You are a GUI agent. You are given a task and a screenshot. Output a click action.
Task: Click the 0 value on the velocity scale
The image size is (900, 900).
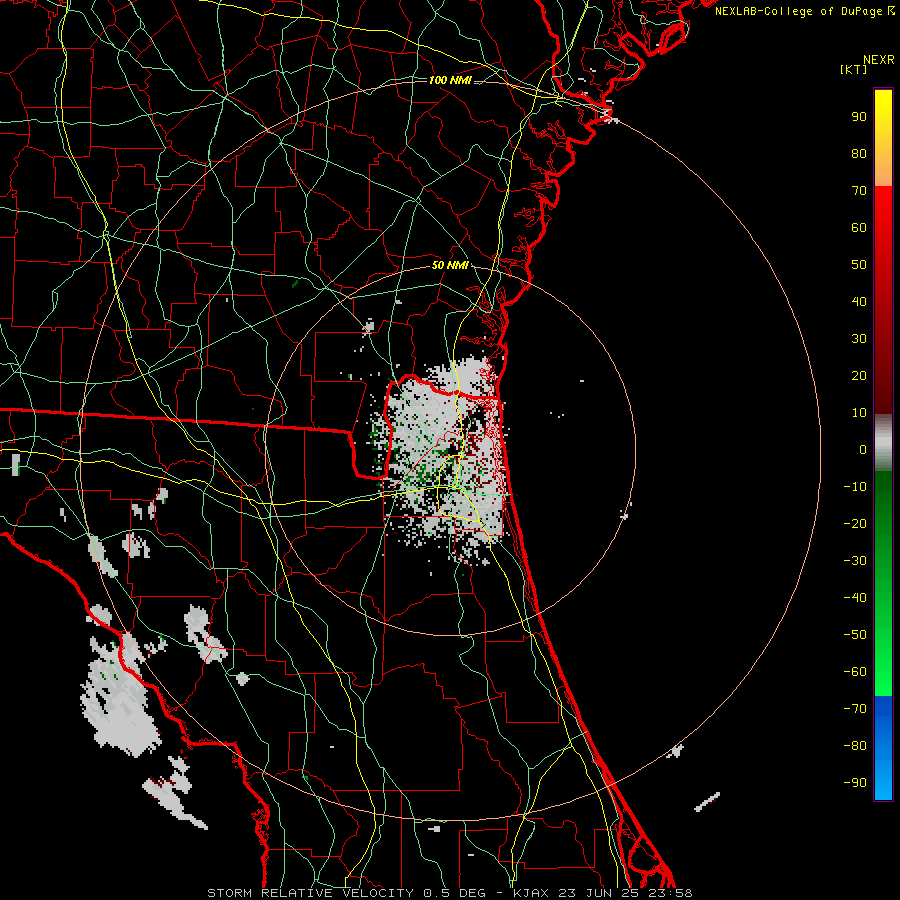click(863, 449)
